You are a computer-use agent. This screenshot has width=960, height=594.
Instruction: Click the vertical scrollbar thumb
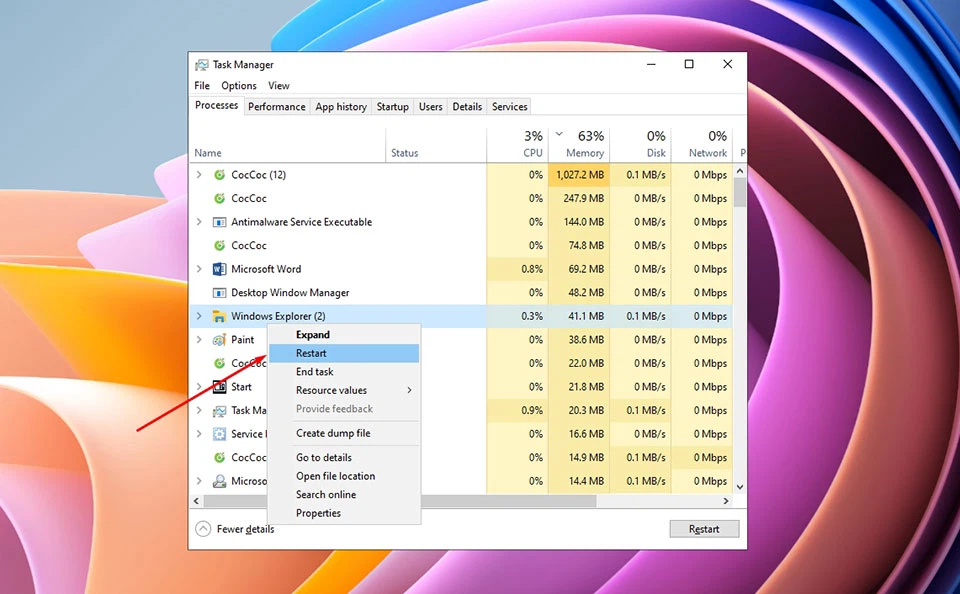click(x=740, y=193)
